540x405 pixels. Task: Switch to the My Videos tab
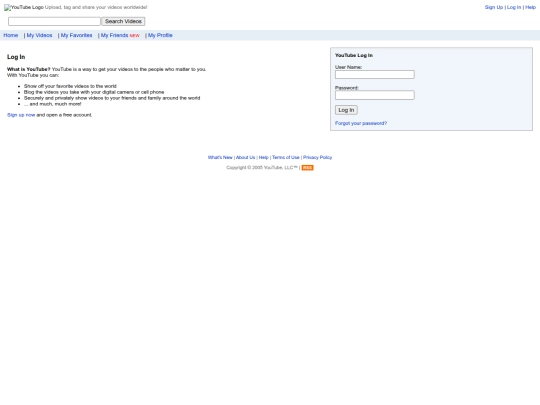click(39, 35)
